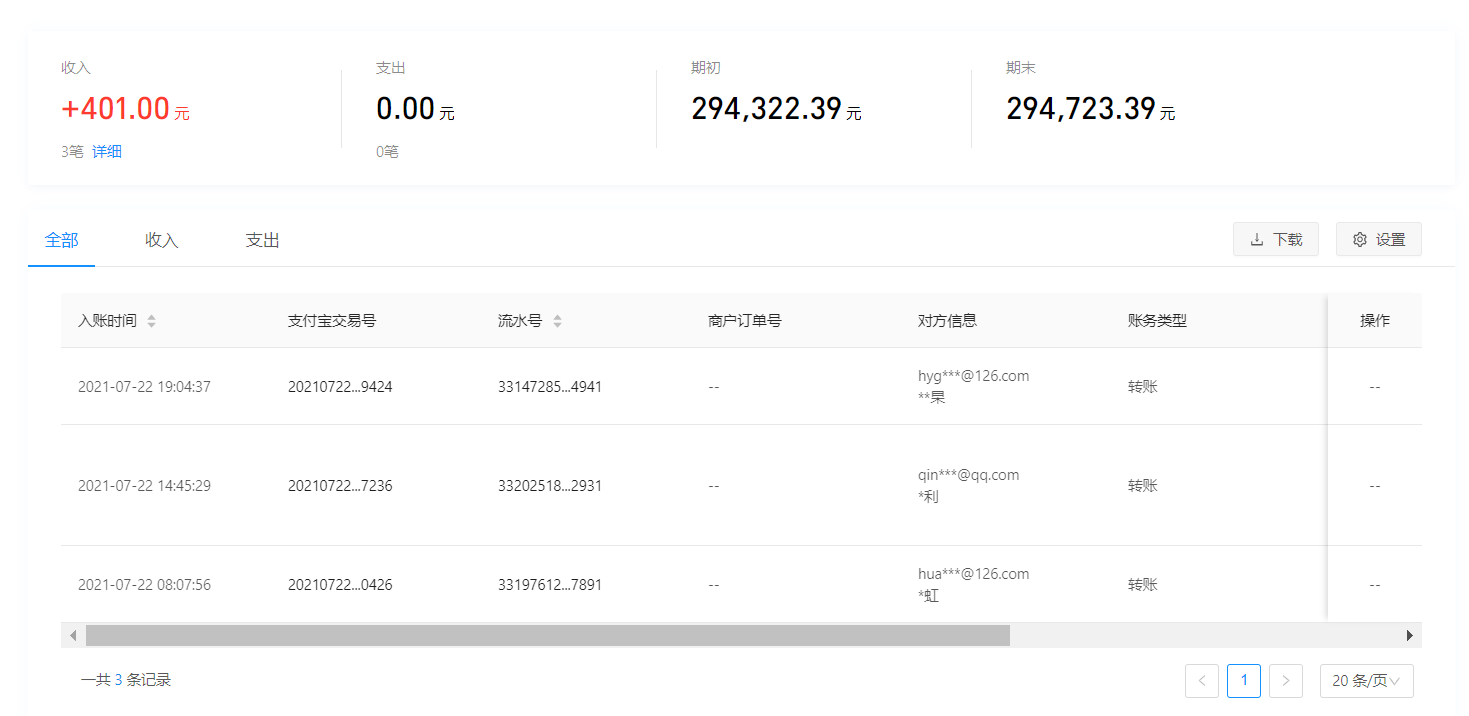1469x716 pixels.
Task: Switch to the 全部 tab
Action: (61, 240)
